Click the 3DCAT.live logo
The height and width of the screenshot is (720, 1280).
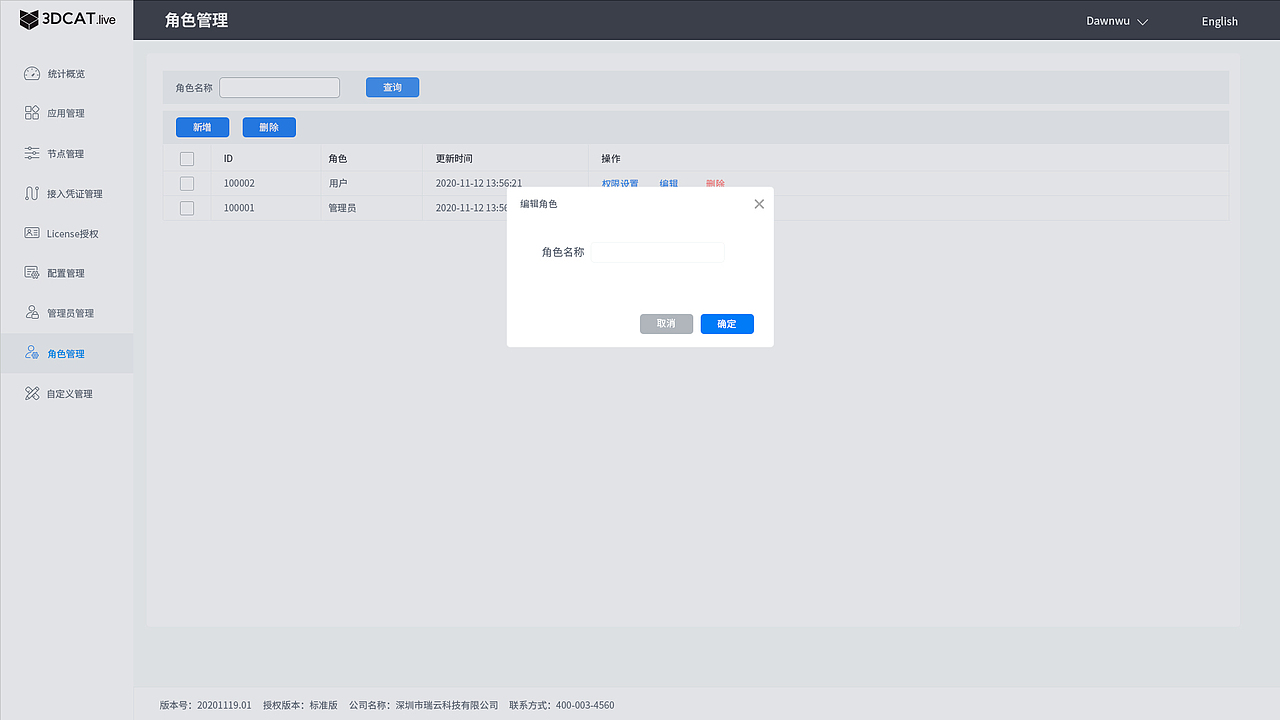tap(66, 19)
